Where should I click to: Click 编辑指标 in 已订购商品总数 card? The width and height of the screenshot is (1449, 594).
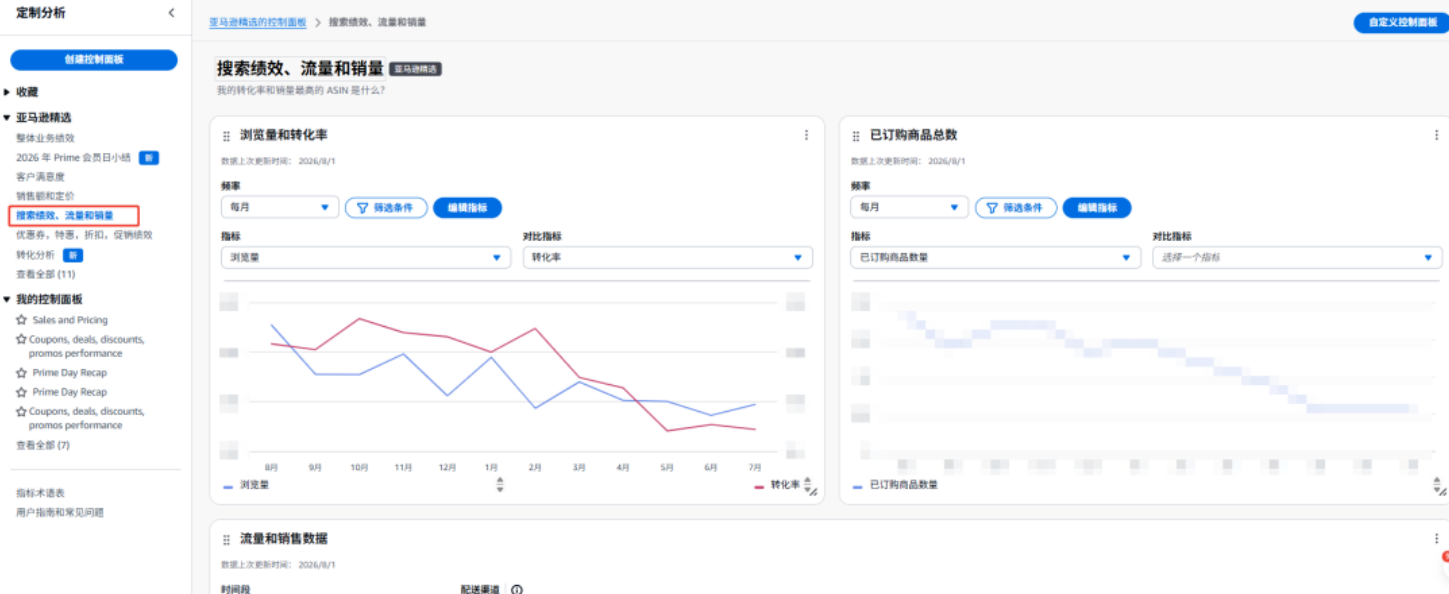click(x=1097, y=208)
